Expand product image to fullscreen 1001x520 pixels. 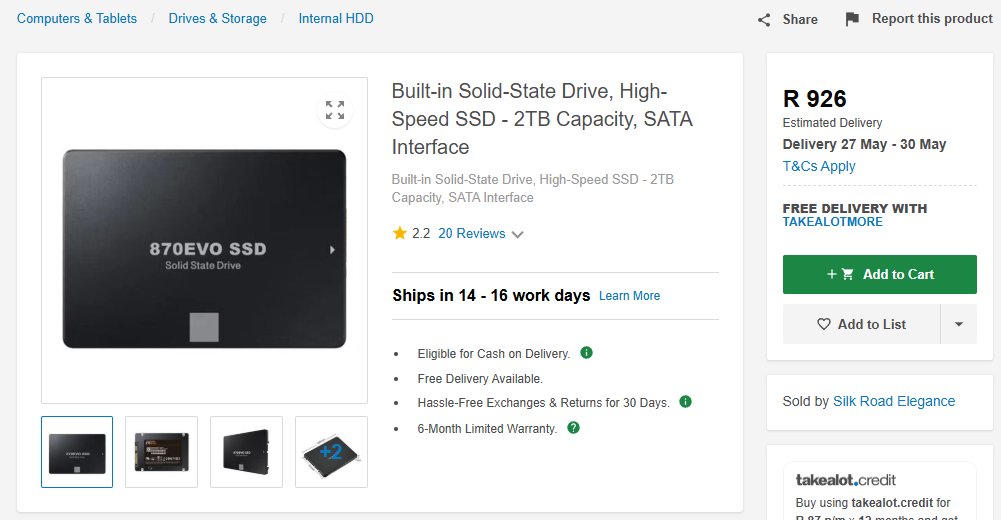pyautogui.click(x=335, y=110)
